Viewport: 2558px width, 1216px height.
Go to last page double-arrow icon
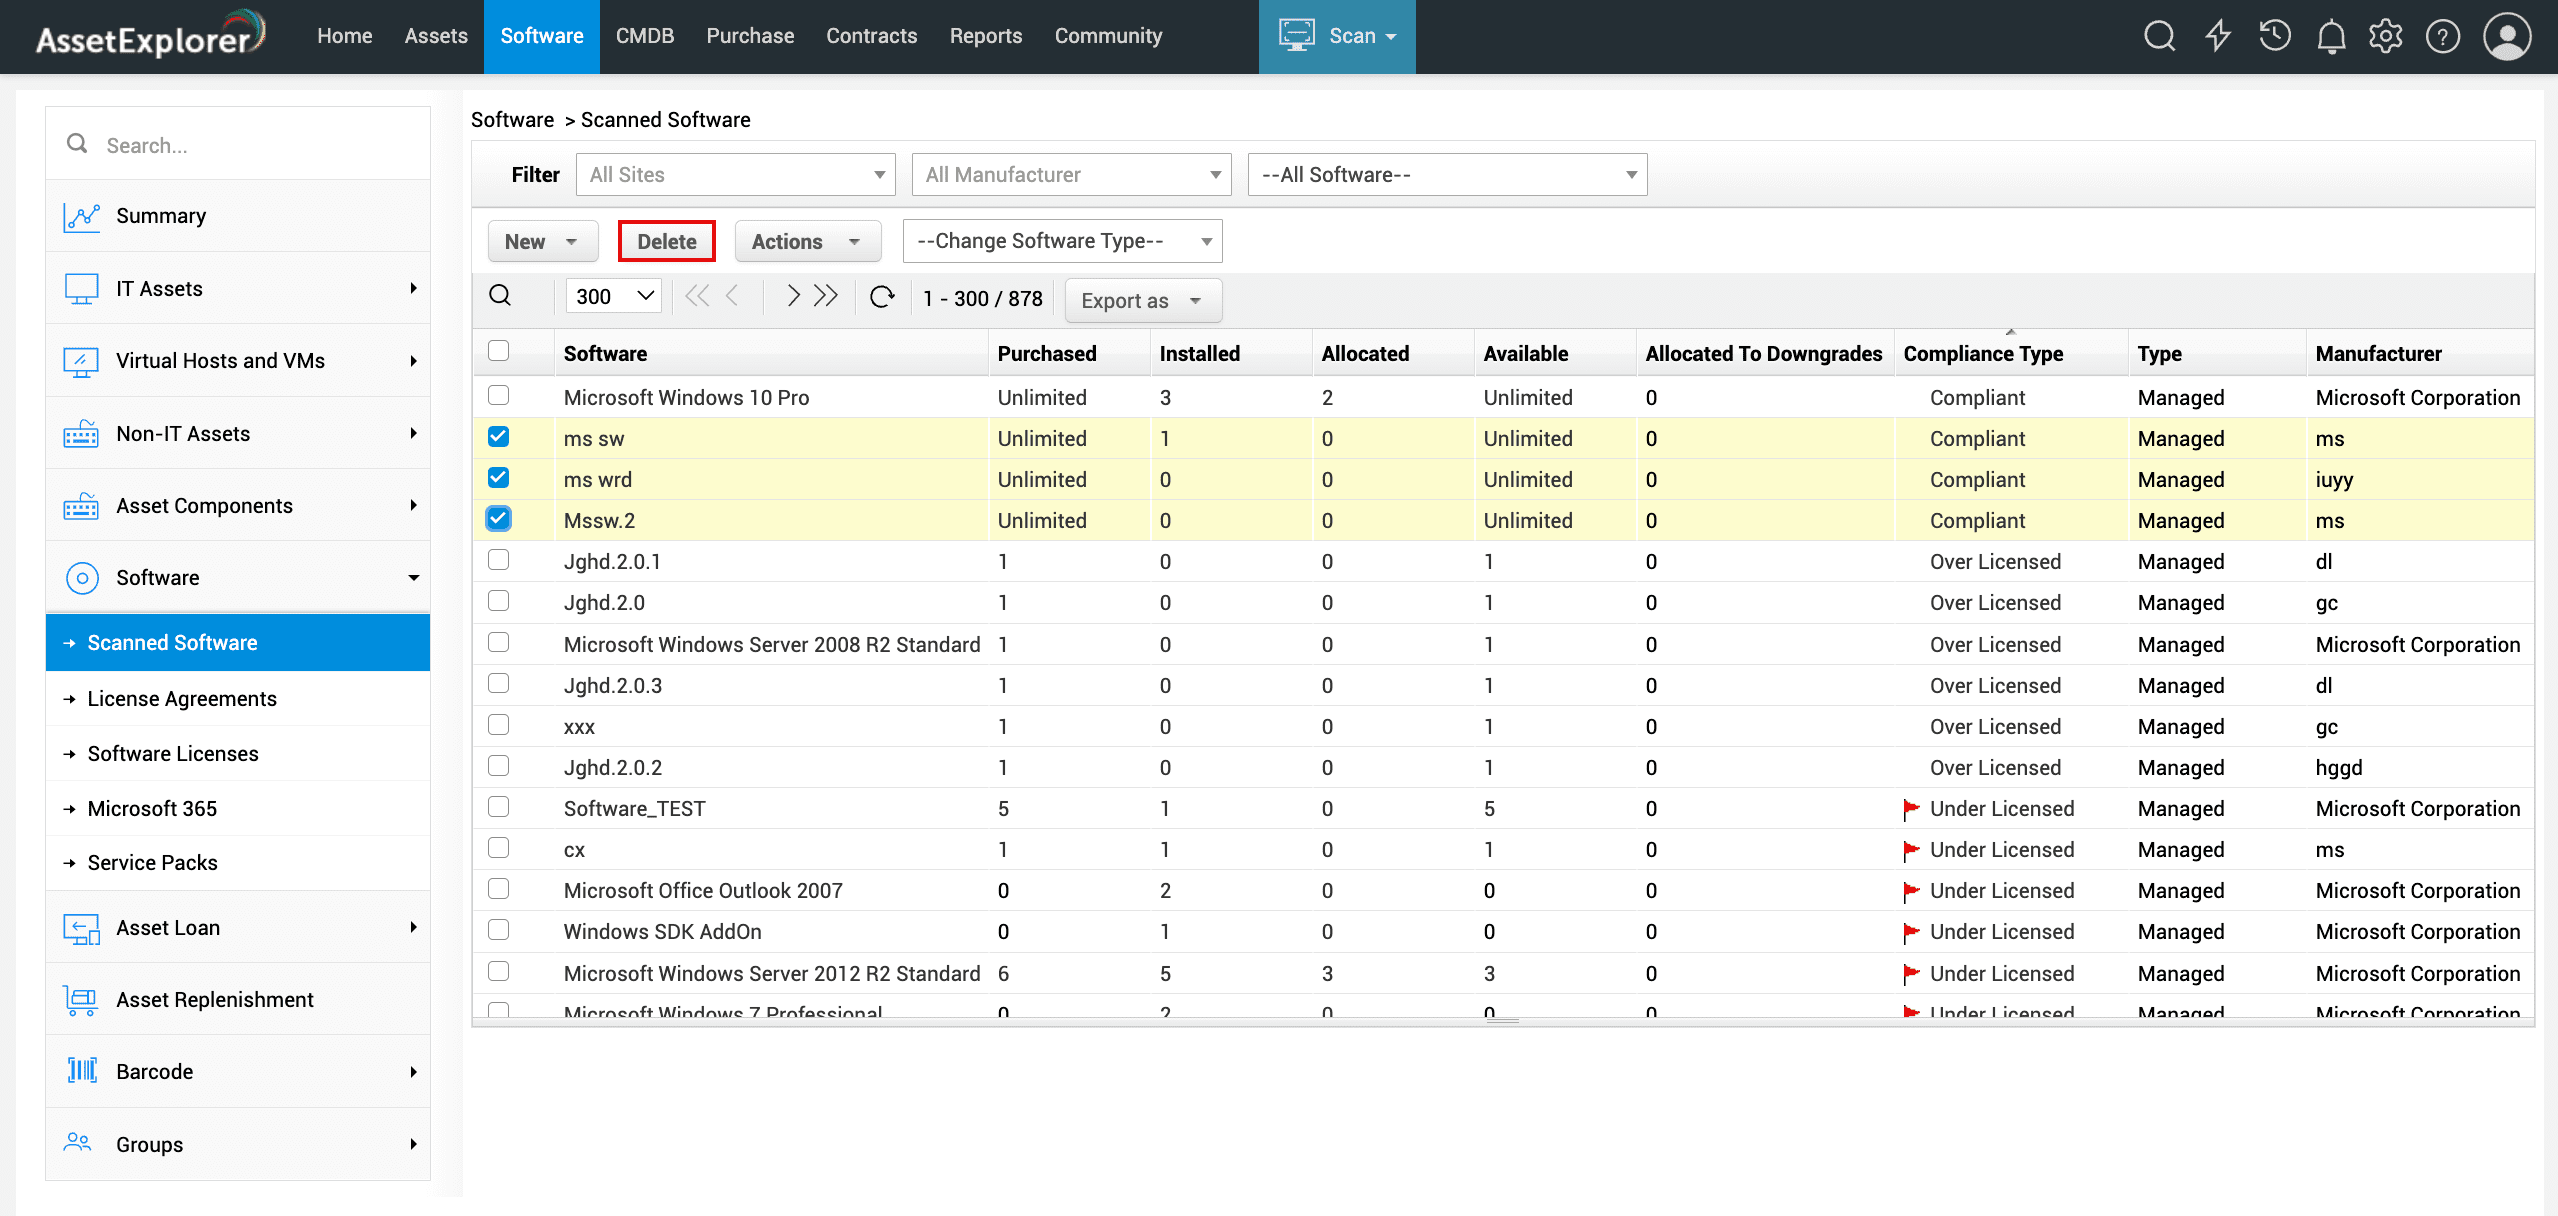click(826, 296)
